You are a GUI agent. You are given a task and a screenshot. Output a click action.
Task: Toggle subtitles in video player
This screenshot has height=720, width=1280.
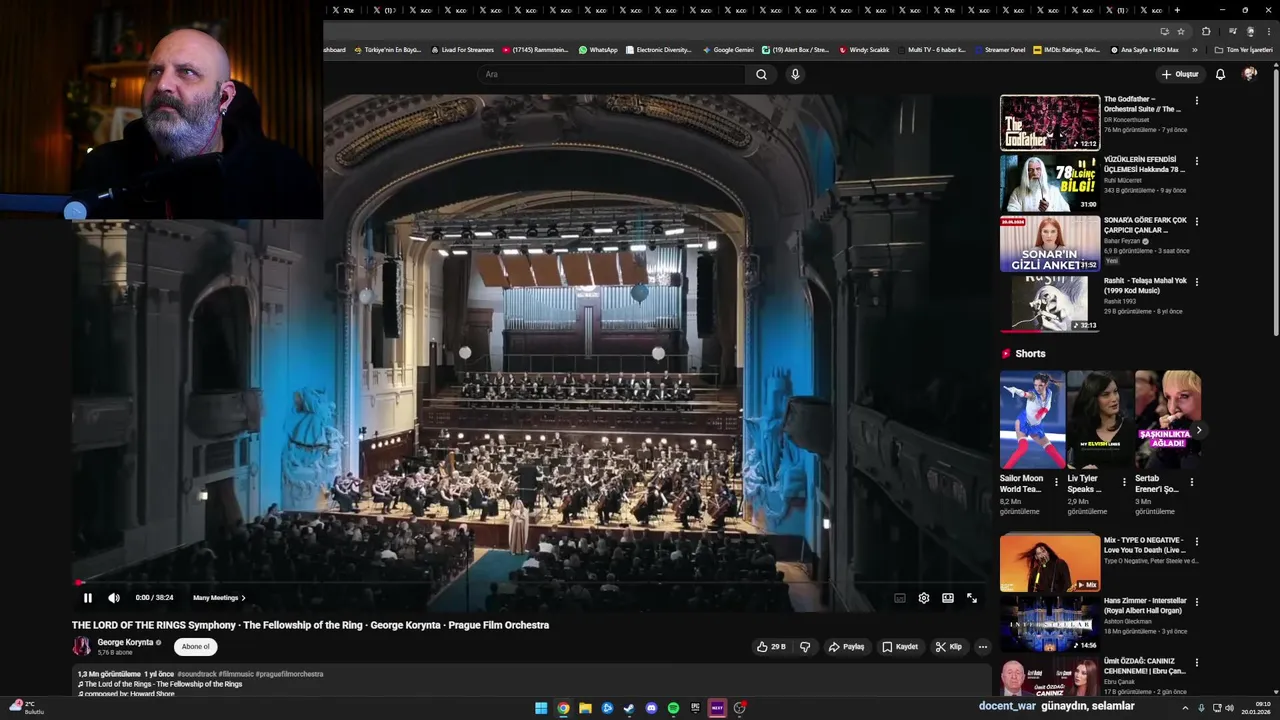pyautogui.click(x=900, y=598)
